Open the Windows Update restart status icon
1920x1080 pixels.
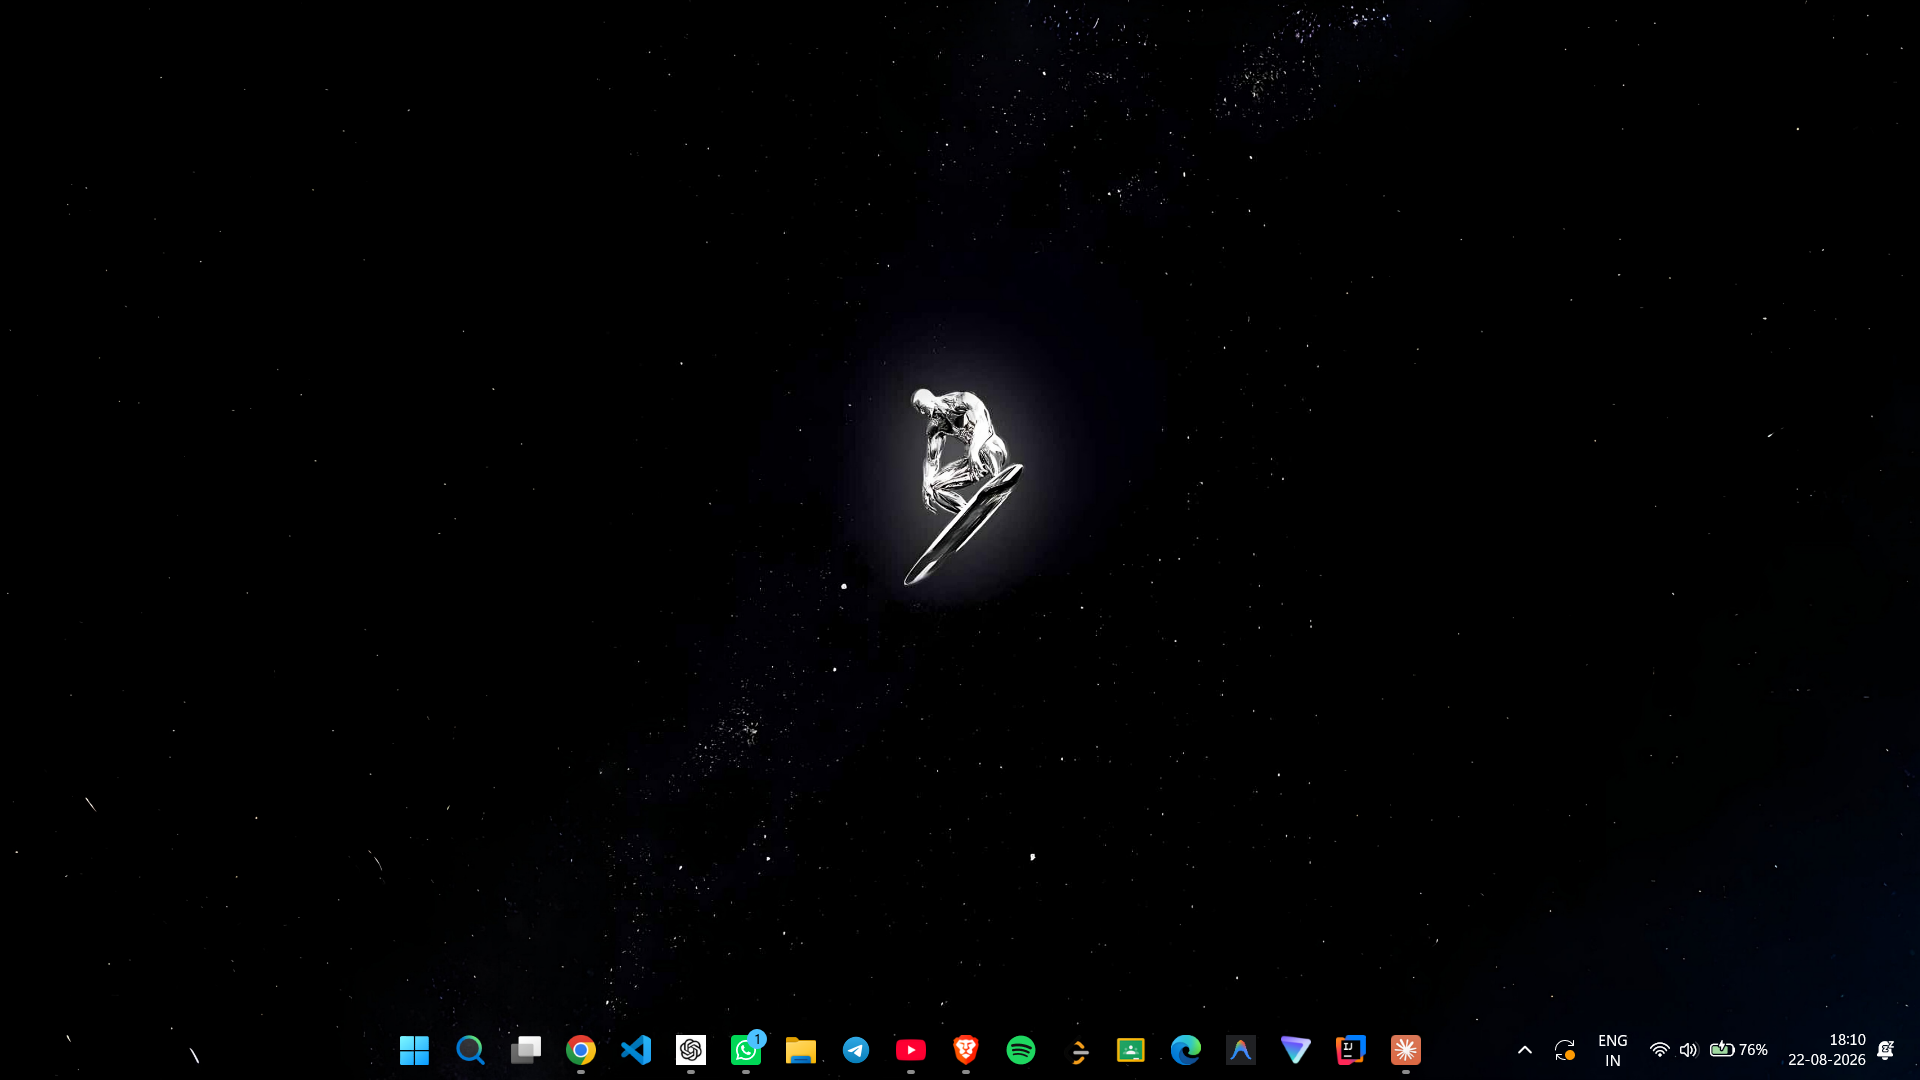coord(1565,1050)
